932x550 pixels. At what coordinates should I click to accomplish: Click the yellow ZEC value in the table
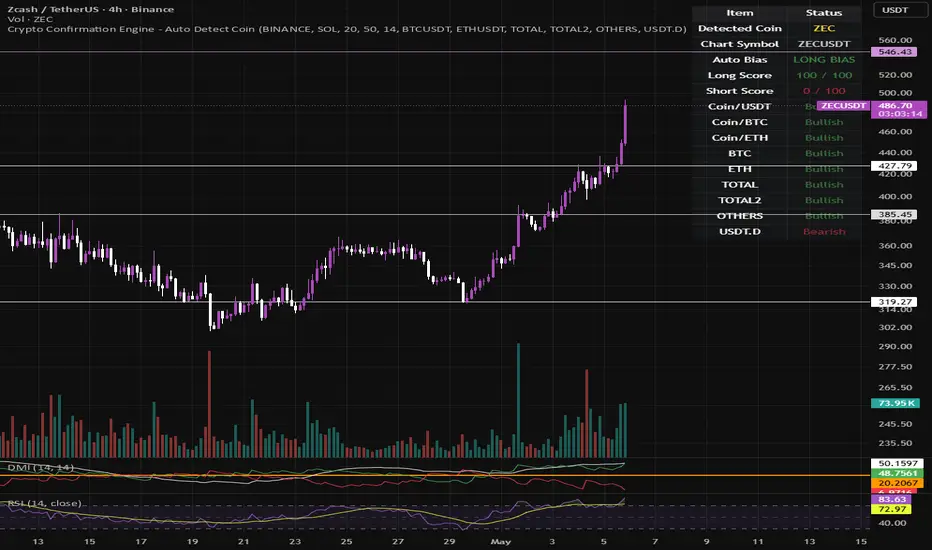click(824, 28)
